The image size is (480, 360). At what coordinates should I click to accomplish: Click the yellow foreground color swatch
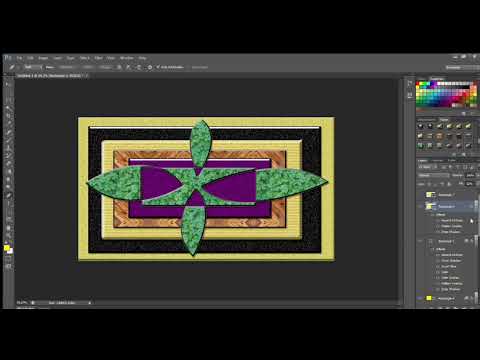tap(7, 248)
